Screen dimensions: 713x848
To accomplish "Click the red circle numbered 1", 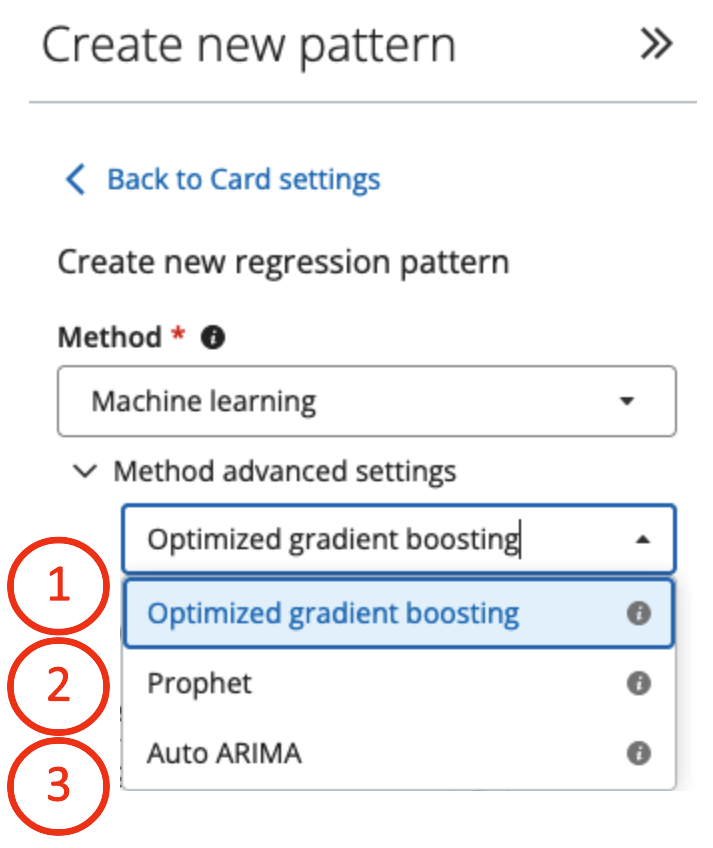I will tap(59, 588).
